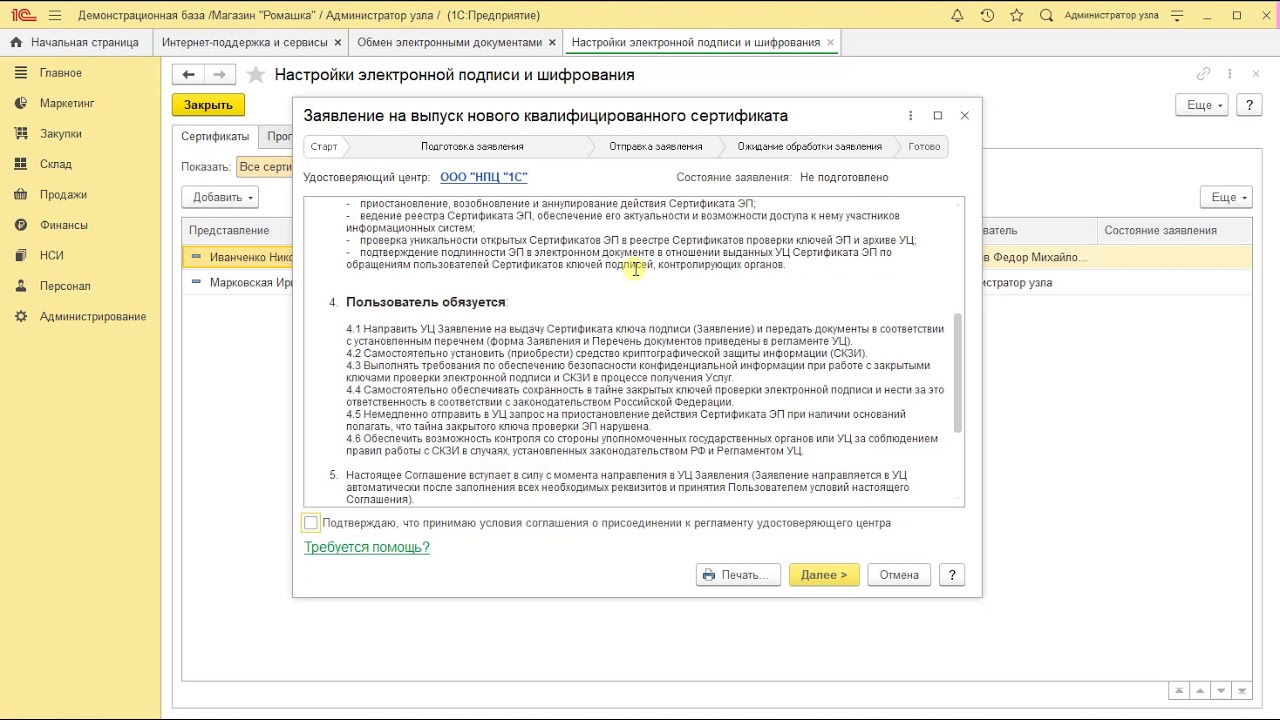1280x720 pixels.
Task: Click Отмена button in dialog
Action: coord(899,575)
